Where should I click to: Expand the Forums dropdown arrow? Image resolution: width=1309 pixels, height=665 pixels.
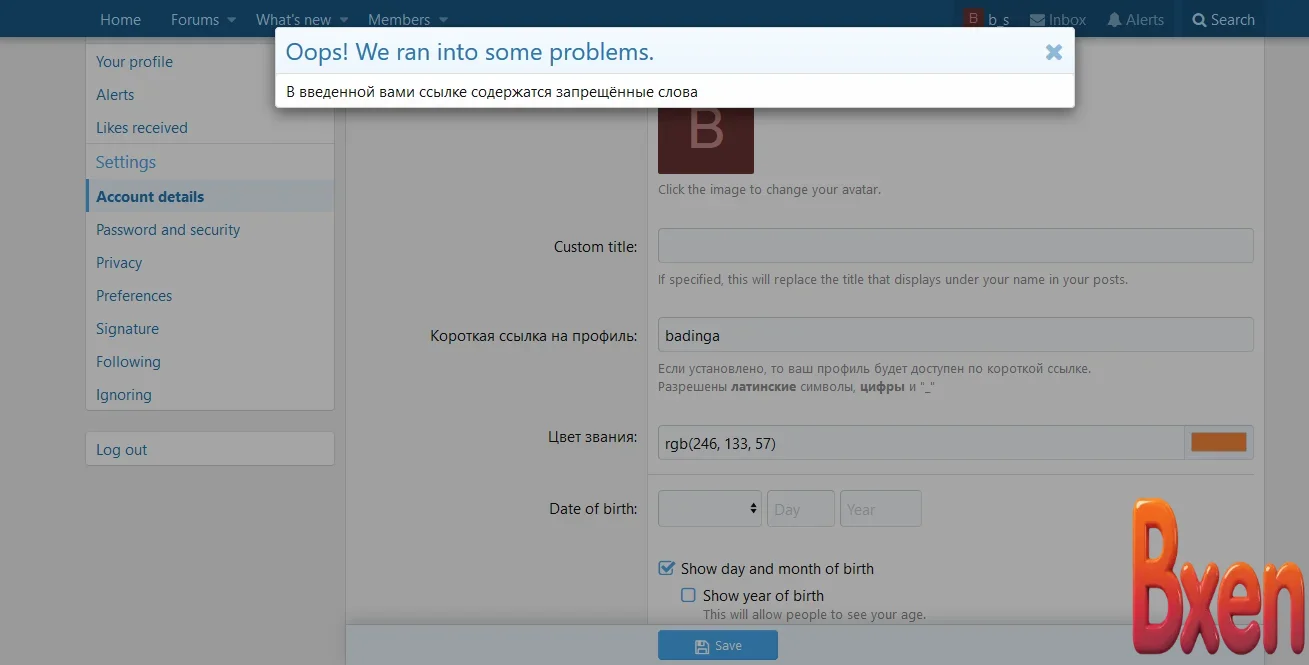tap(232, 20)
